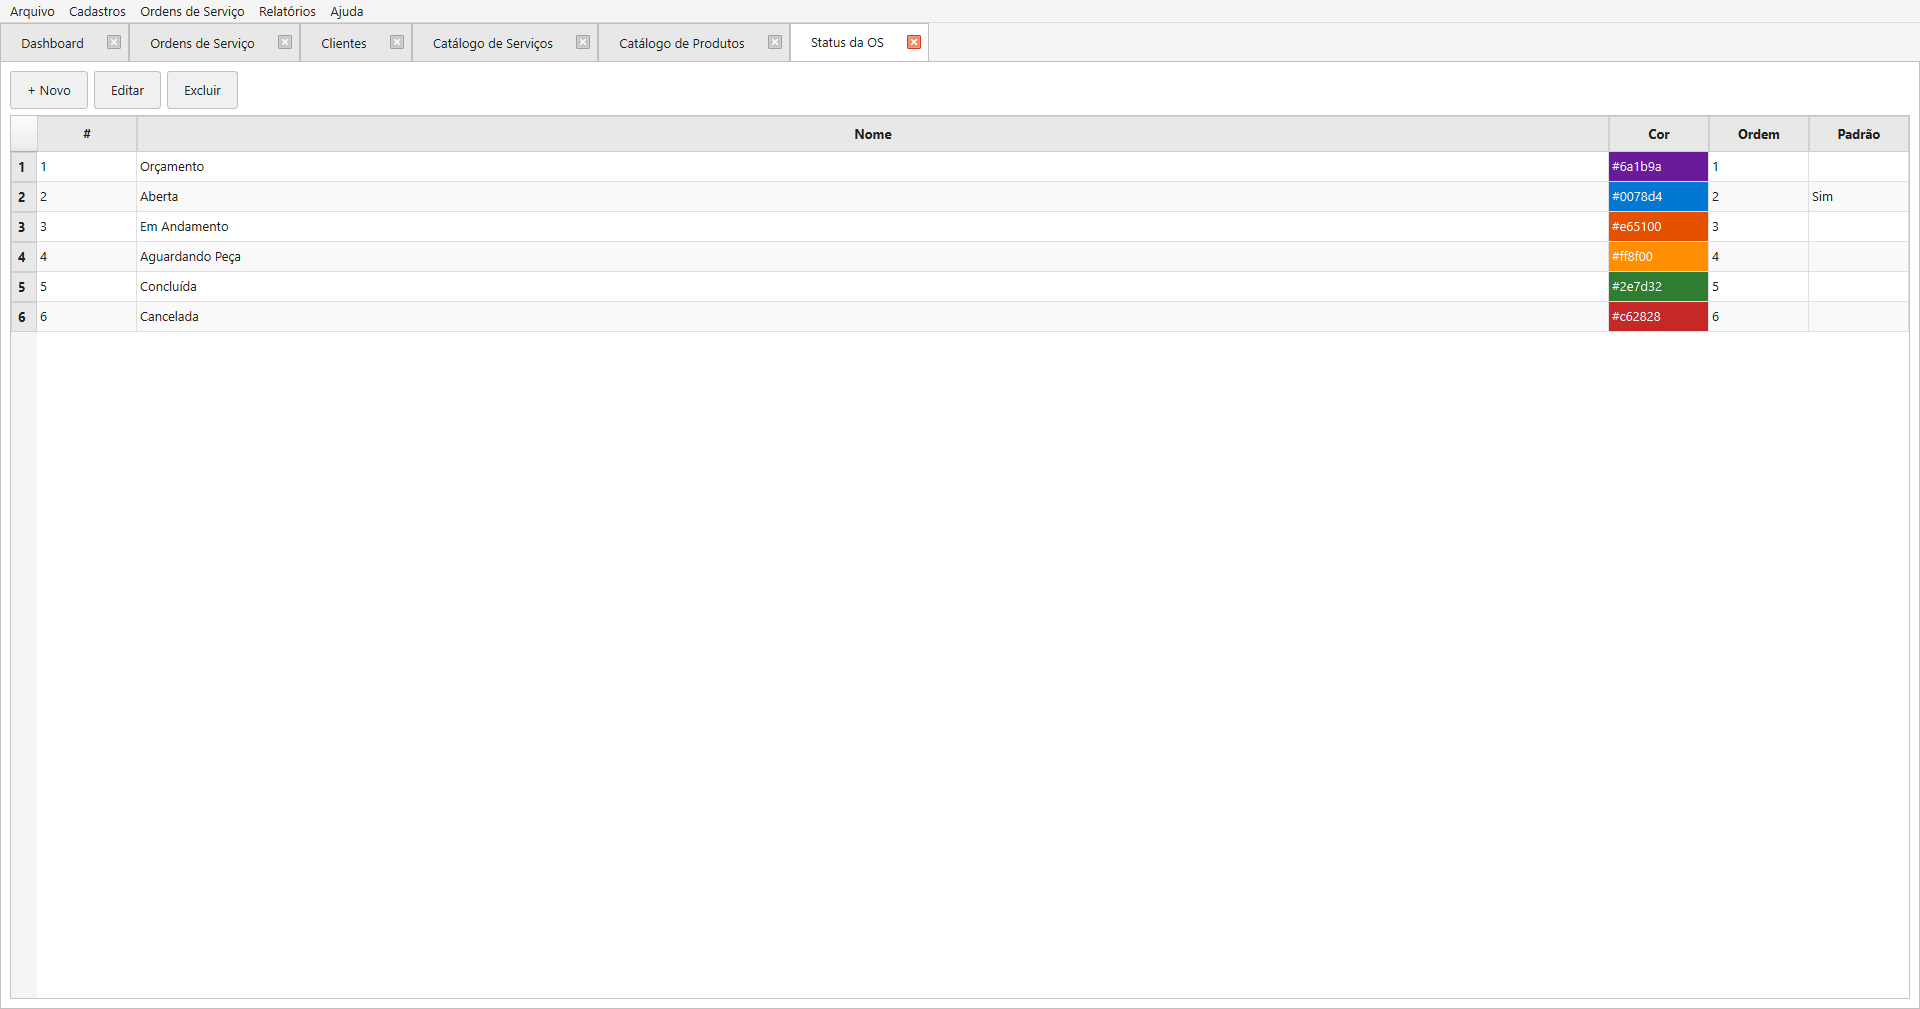Select the Orçamento name cell
This screenshot has height=1009, width=1920.
(x=872, y=167)
